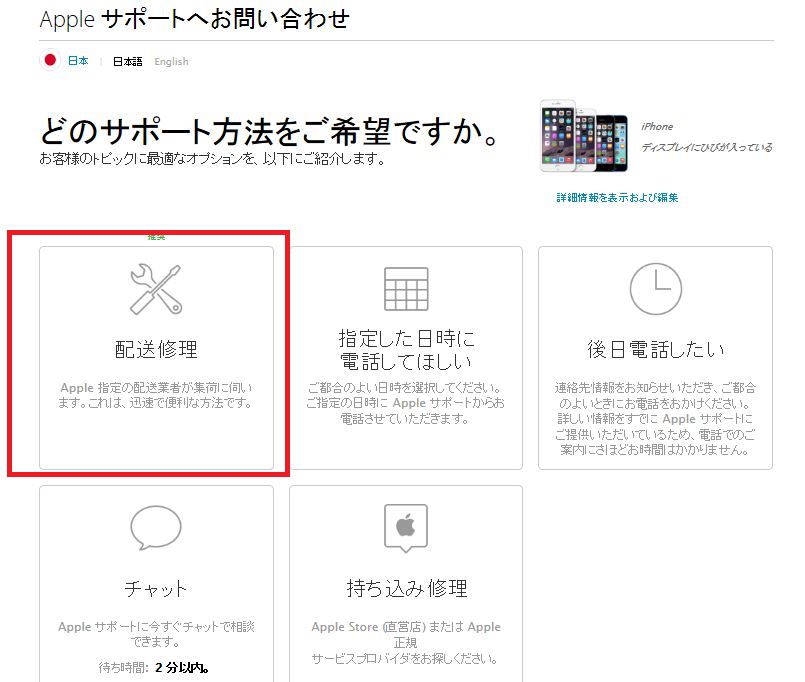805x682 pixels.
Task: Switch language to English
Action: pyautogui.click(x=171, y=62)
